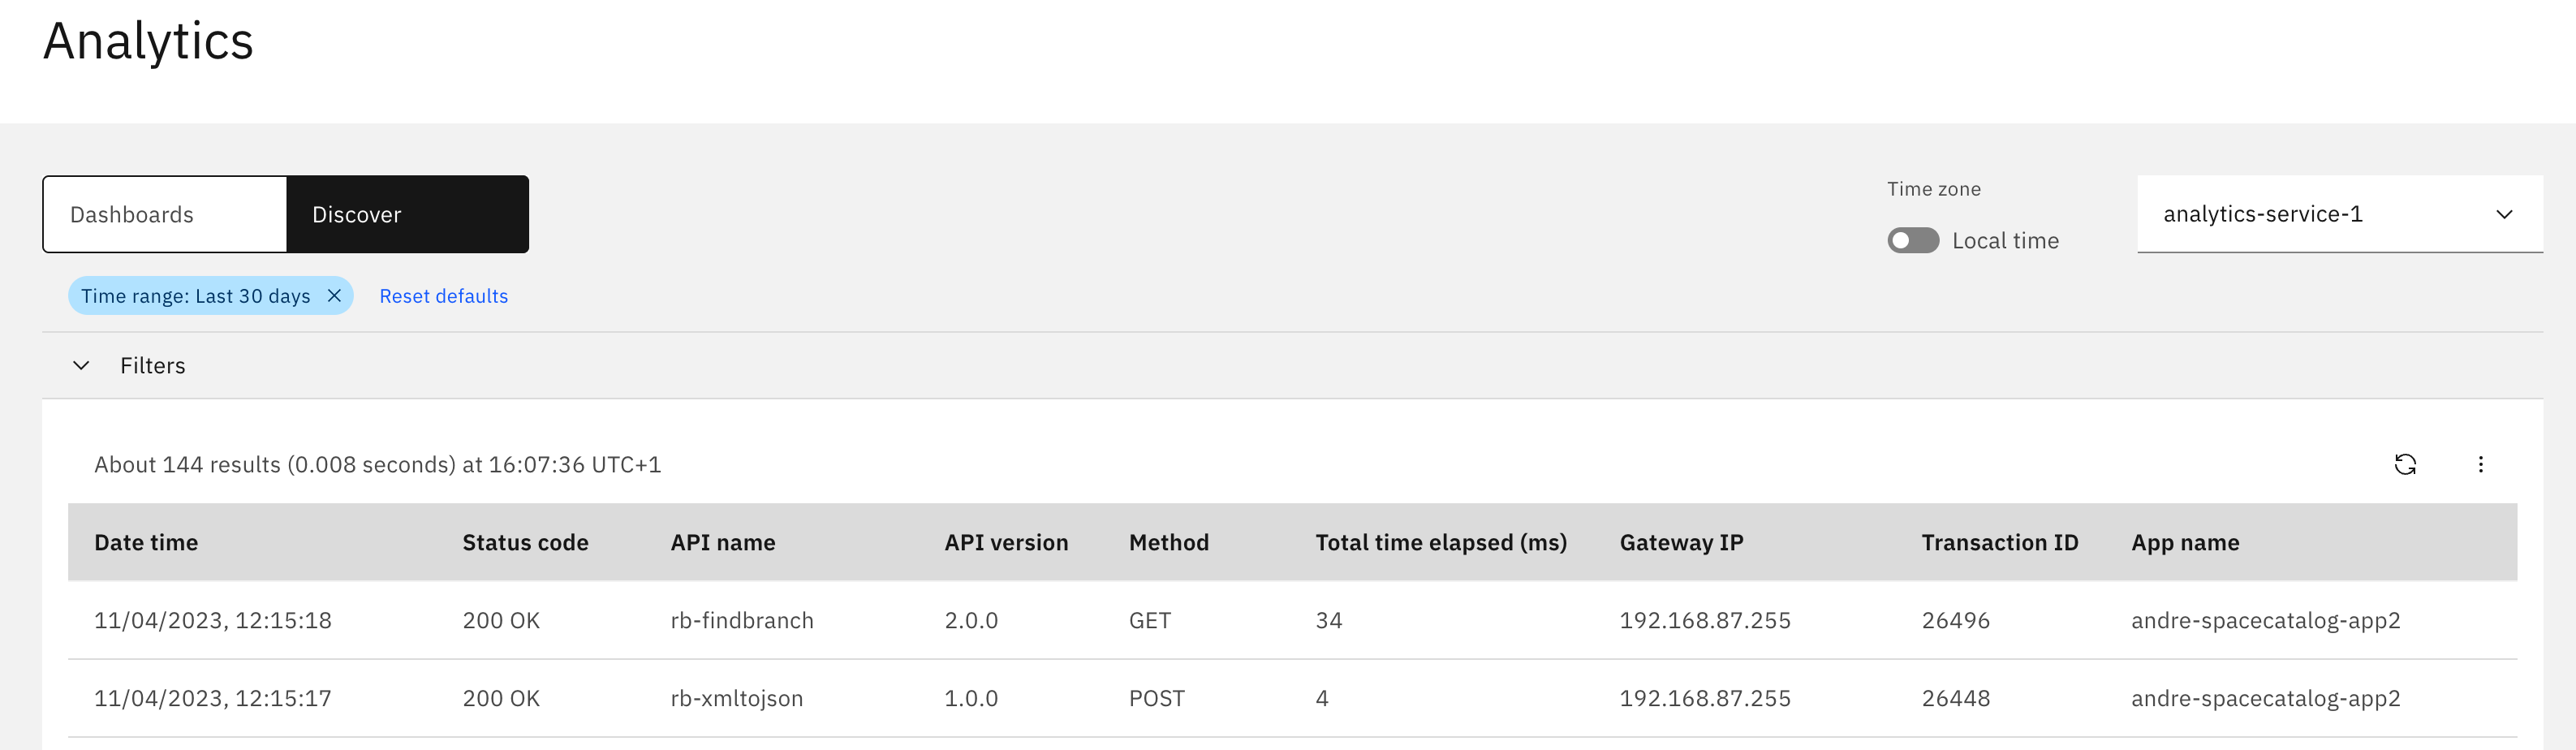
Task: Sort by Date time column header
Action: [x=146, y=542]
